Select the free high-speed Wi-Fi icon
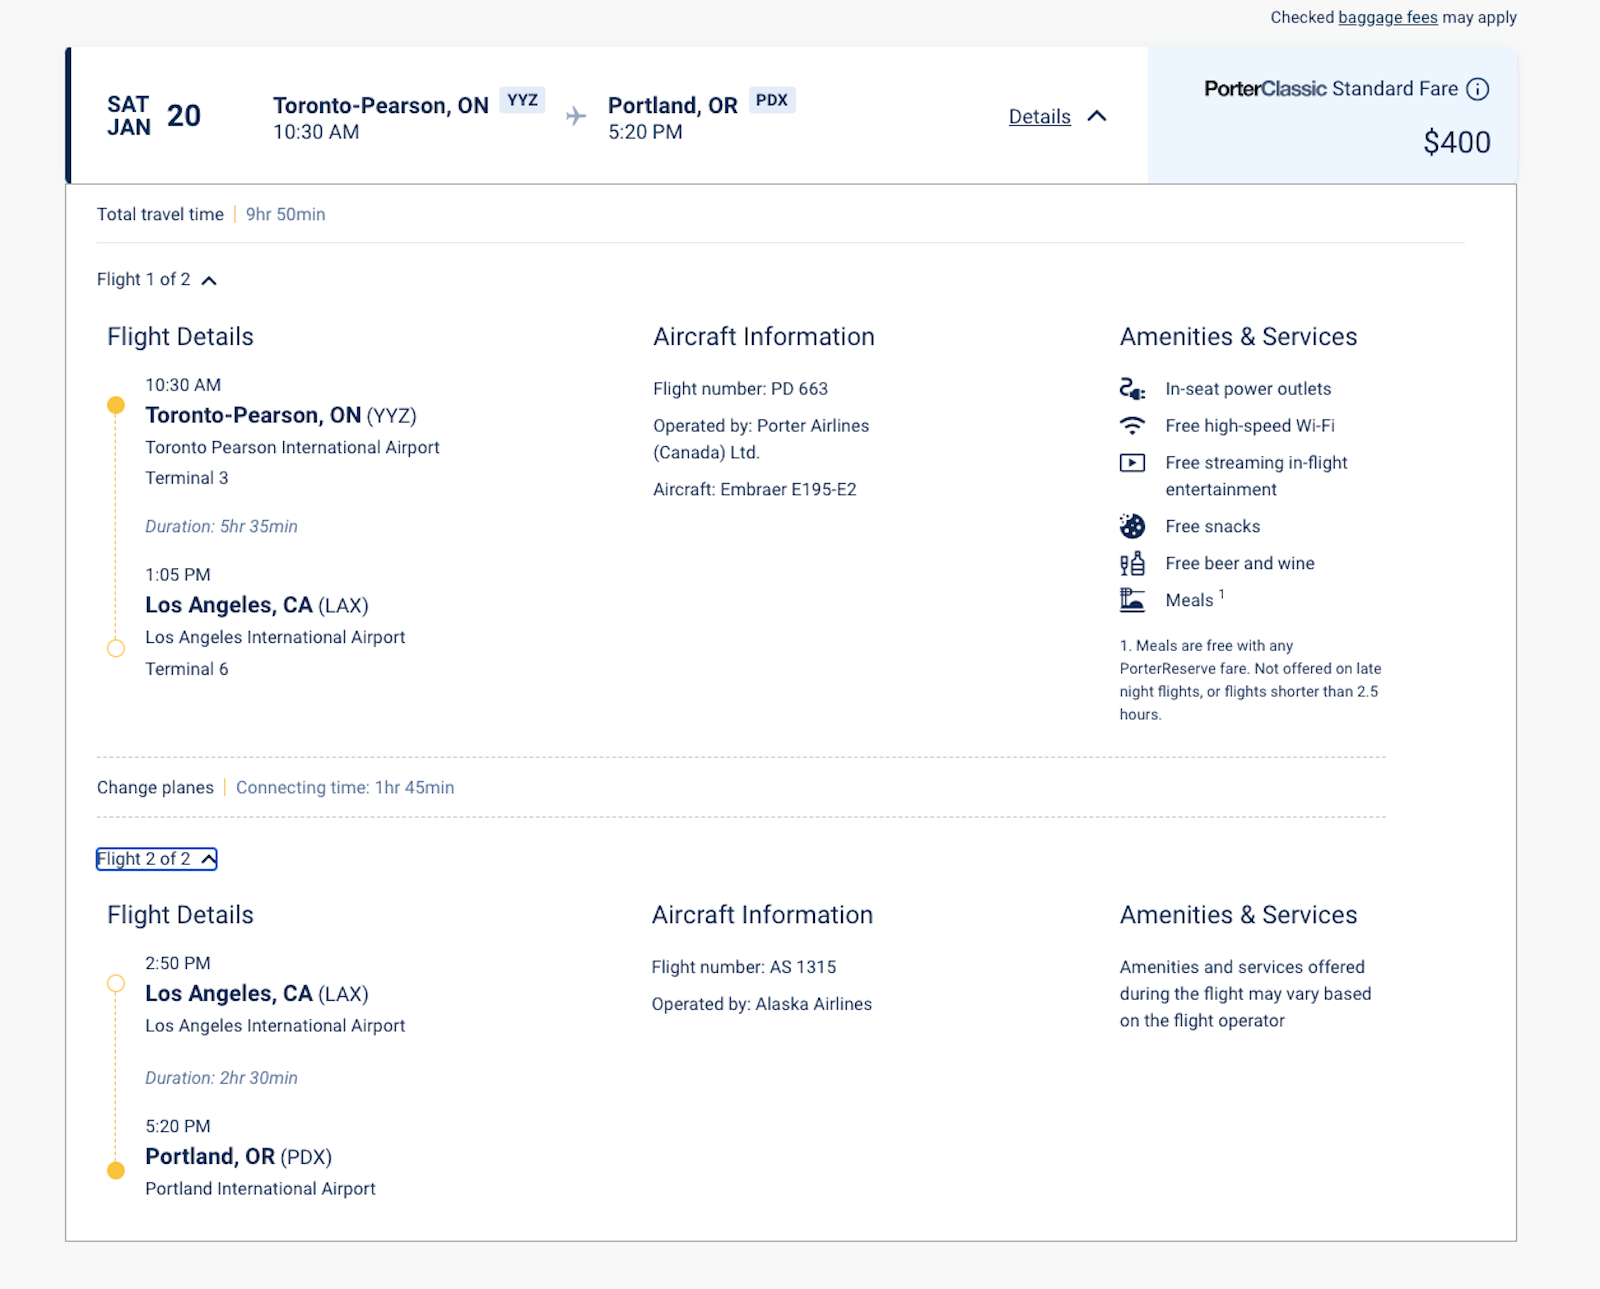This screenshot has width=1600, height=1289. (1133, 425)
